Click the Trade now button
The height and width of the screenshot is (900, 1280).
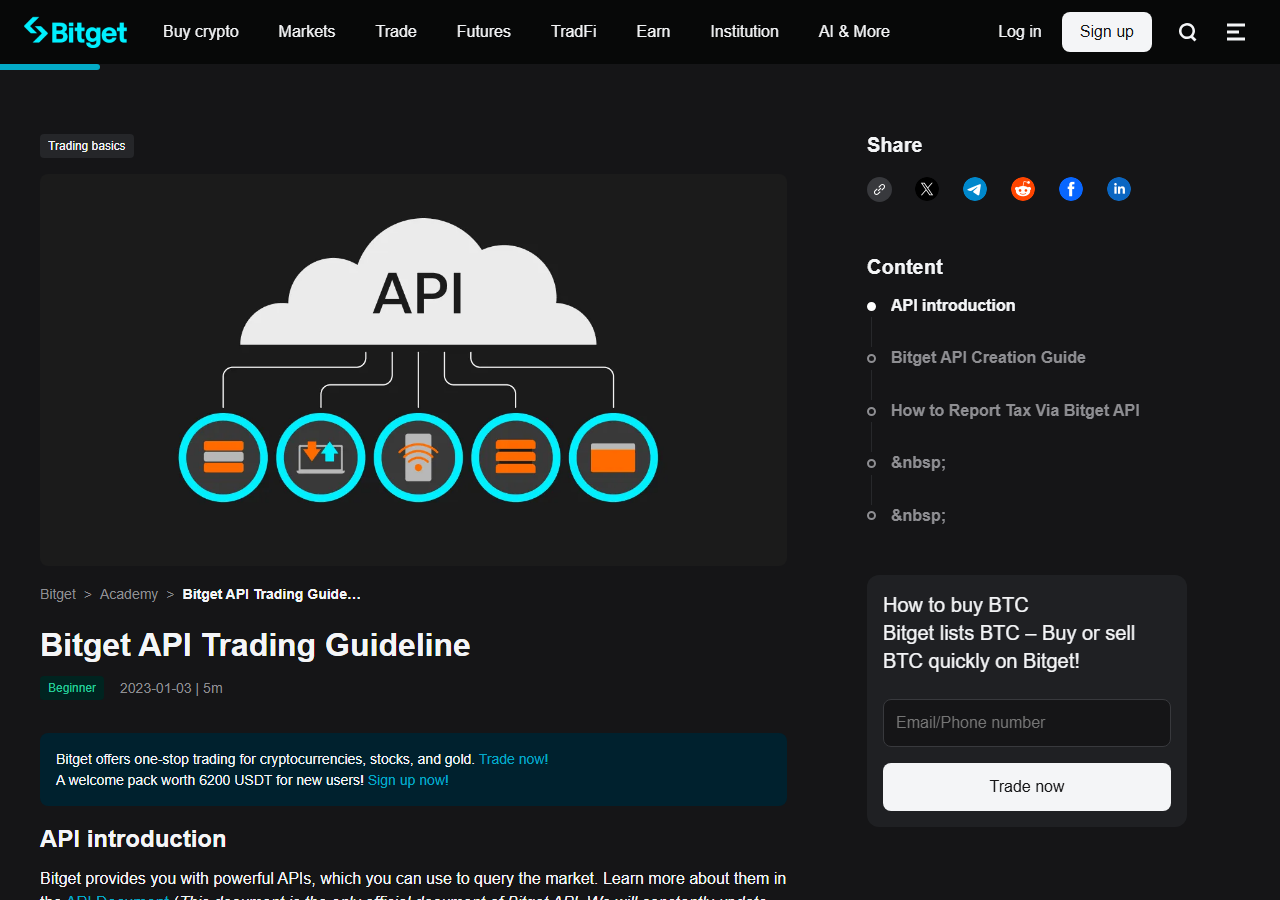point(1027,787)
